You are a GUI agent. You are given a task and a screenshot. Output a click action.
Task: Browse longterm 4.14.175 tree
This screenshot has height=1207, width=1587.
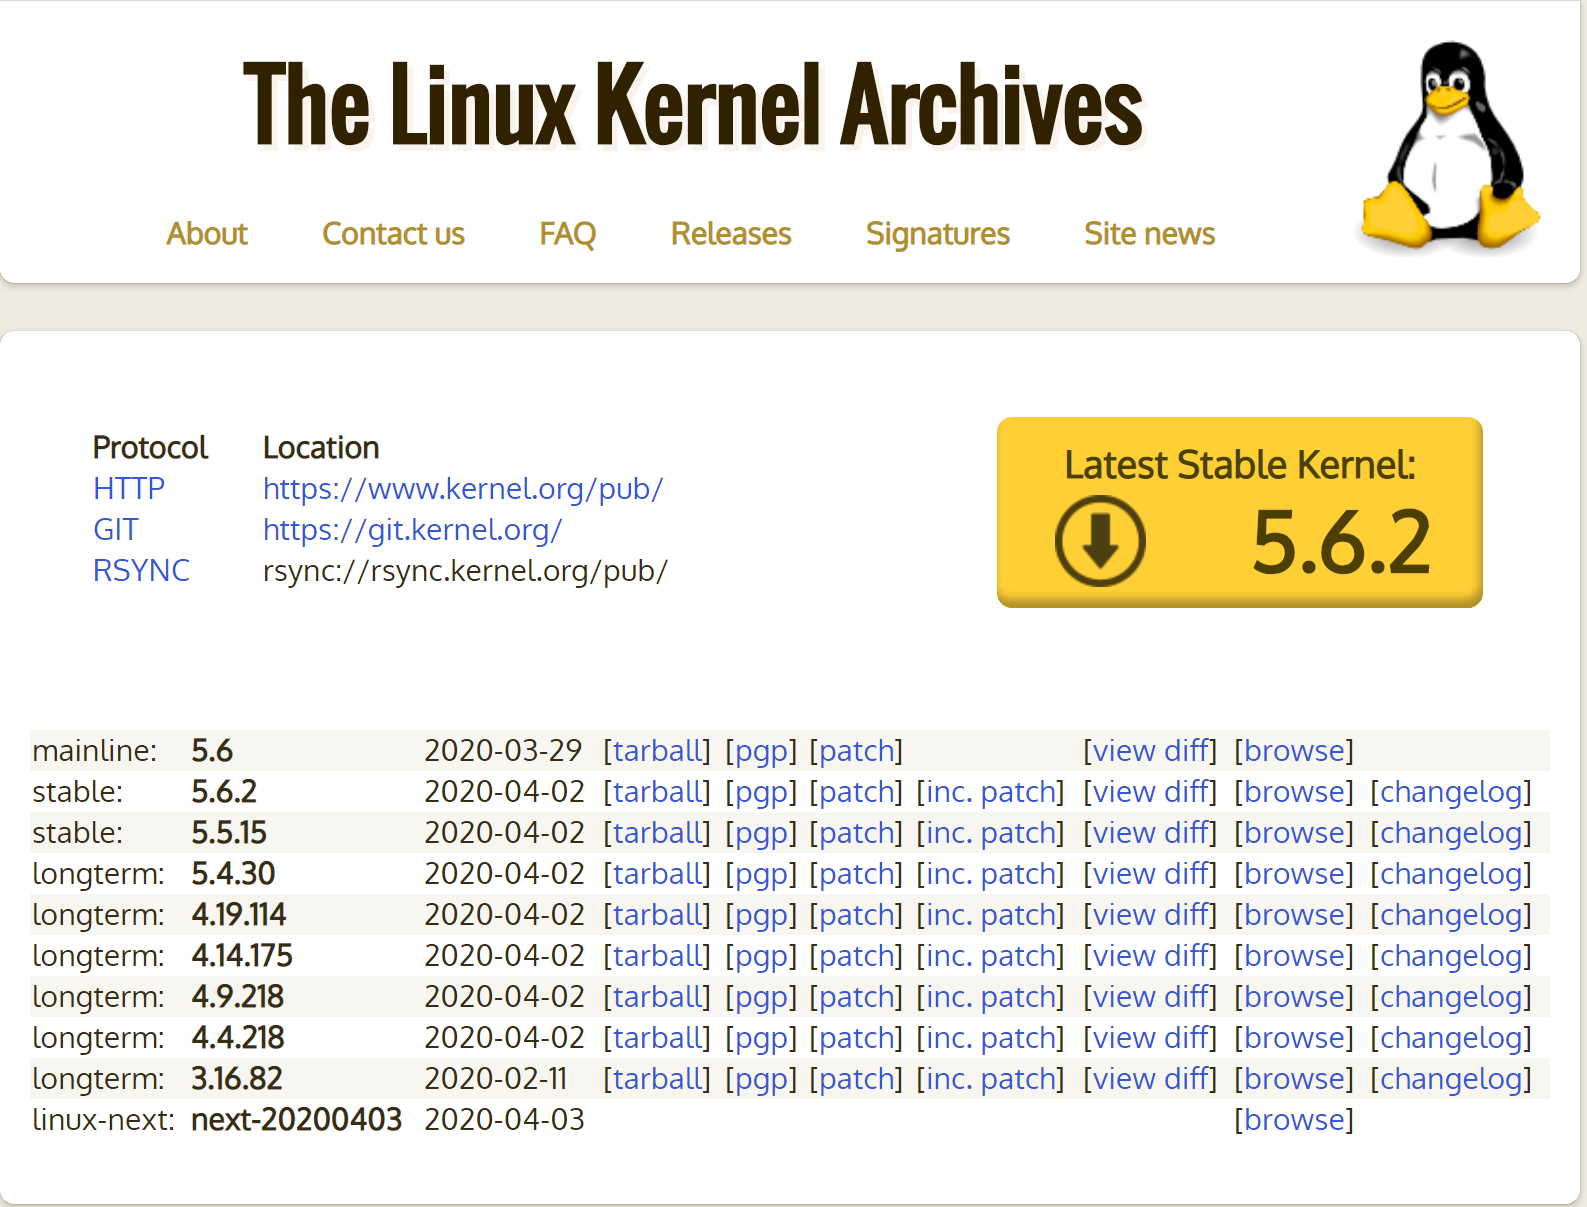(1294, 955)
